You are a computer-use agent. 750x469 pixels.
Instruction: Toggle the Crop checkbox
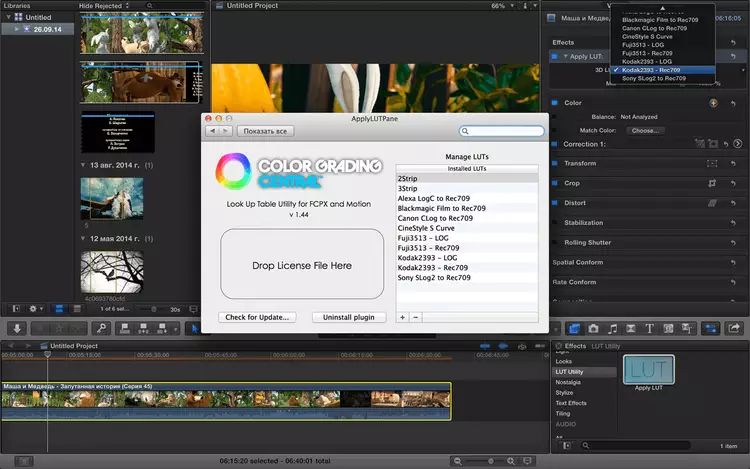555,183
